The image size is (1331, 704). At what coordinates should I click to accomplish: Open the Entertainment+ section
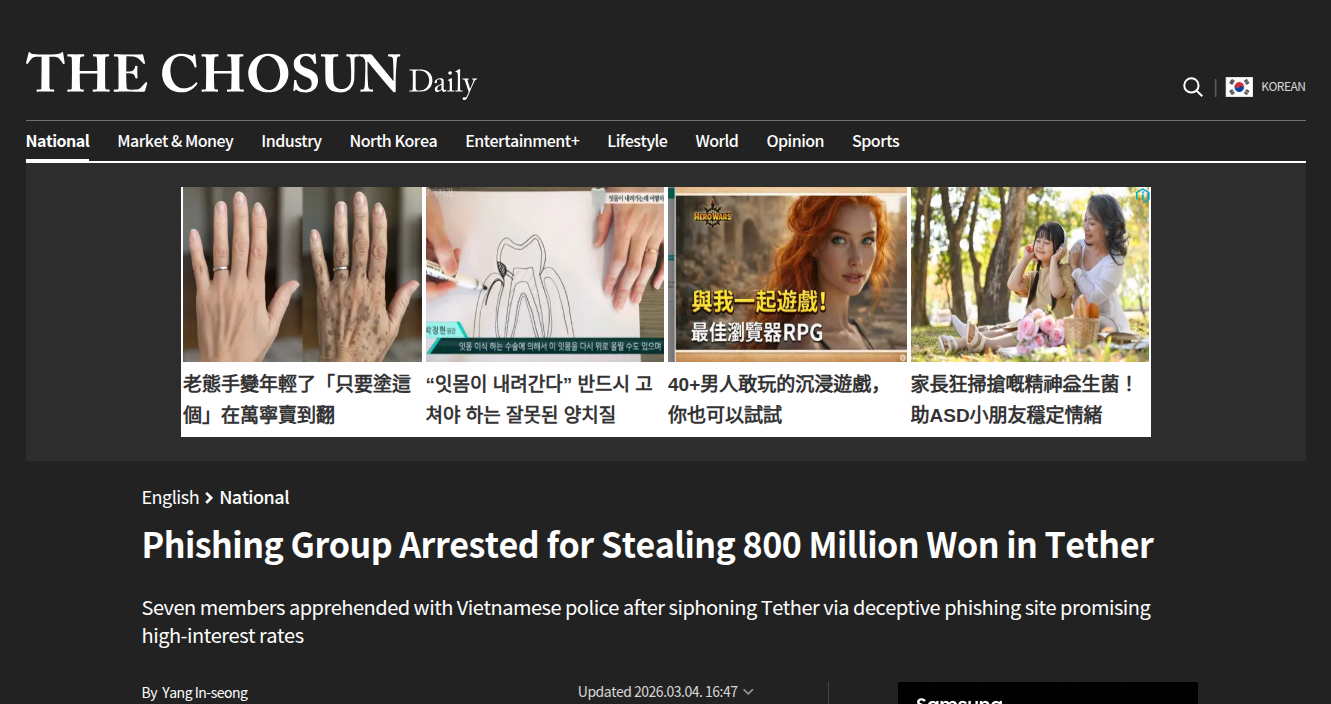(x=522, y=141)
